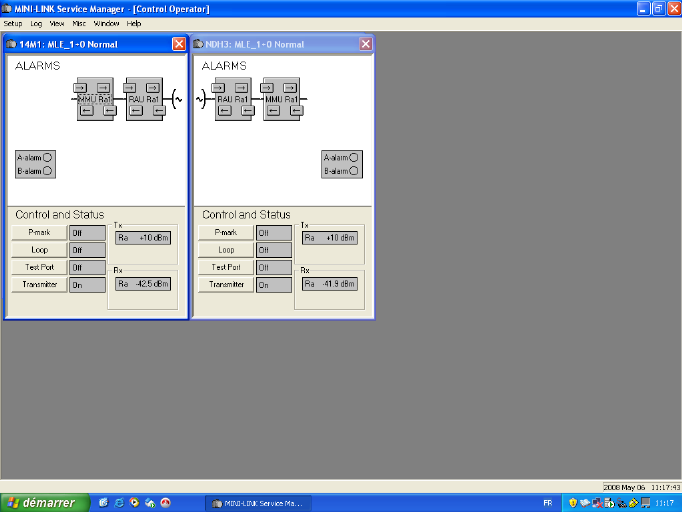Open the Setup menu
Screen dimensions: 682x512
pyautogui.click(x=13, y=23)
